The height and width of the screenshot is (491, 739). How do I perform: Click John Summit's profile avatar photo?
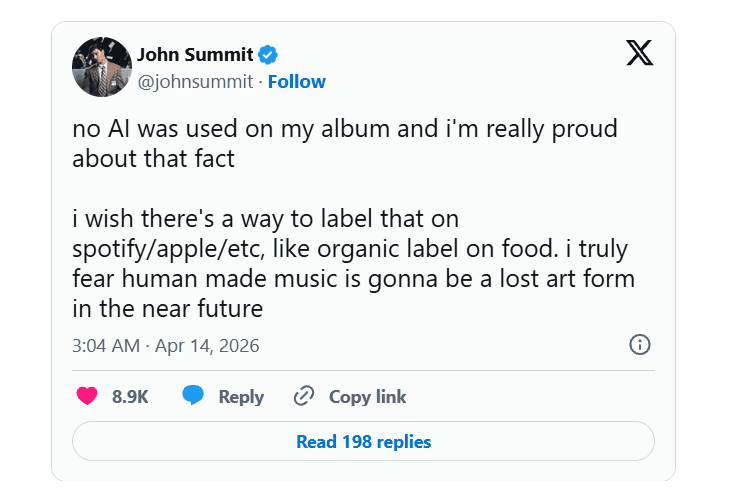click(x=102, y=67)
